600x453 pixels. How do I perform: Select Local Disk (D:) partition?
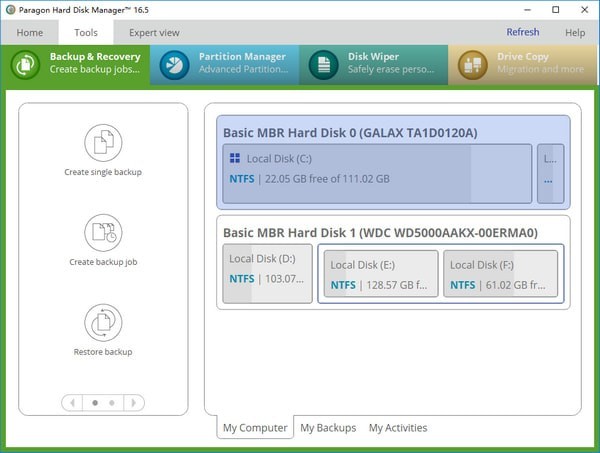pyautogui.click(x=267, y=274)
